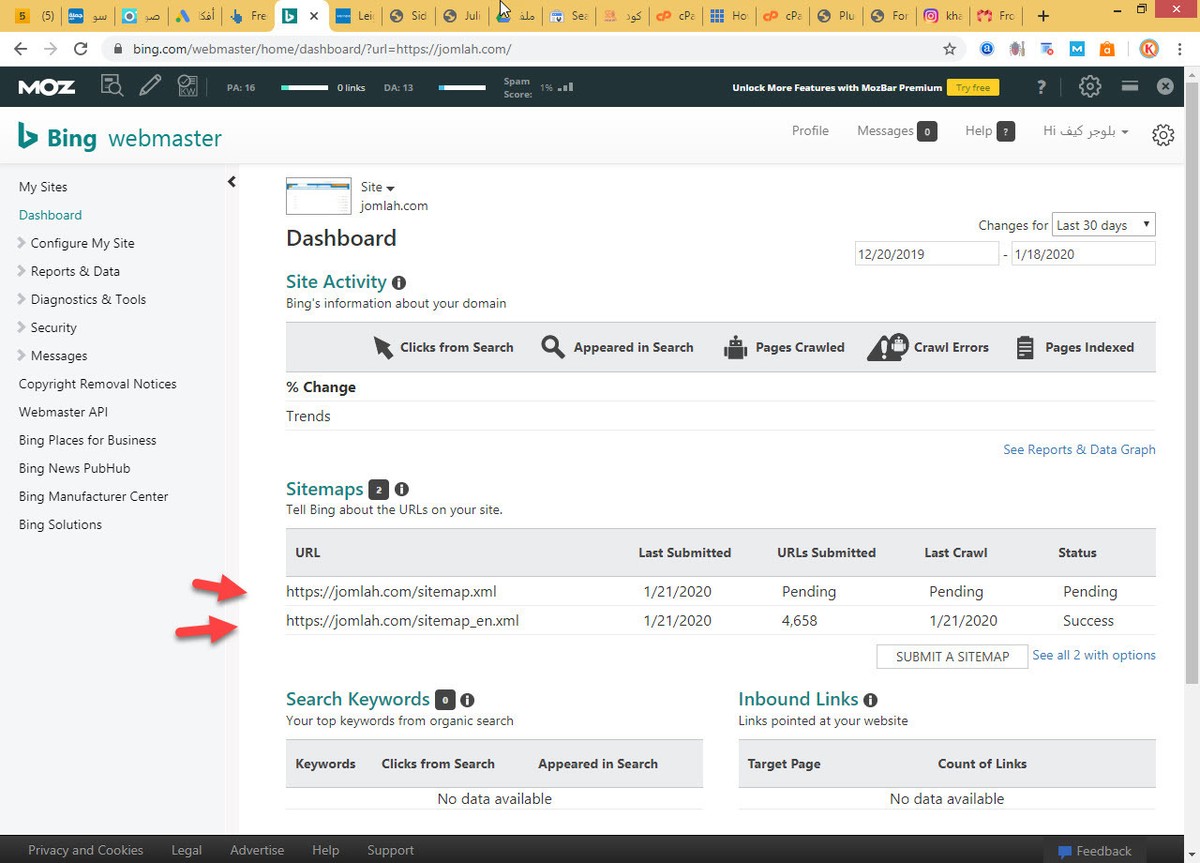This screenshot has width=1200, height=863.
Task: Open Bing Solutions page
Action: [60, 524]
